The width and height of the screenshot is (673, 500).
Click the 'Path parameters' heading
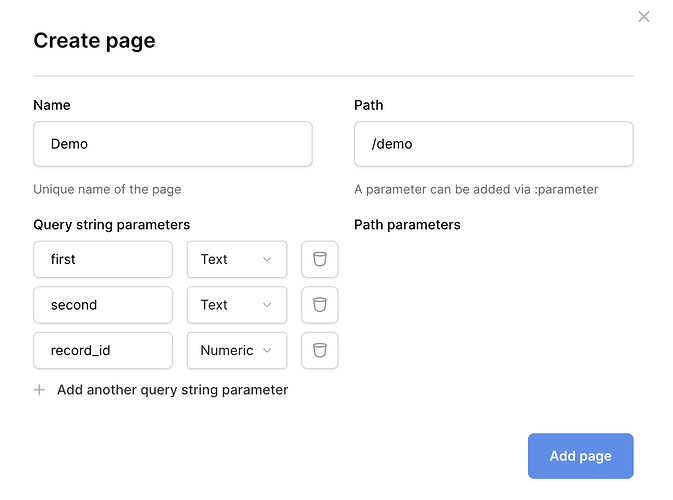(407, 225)
